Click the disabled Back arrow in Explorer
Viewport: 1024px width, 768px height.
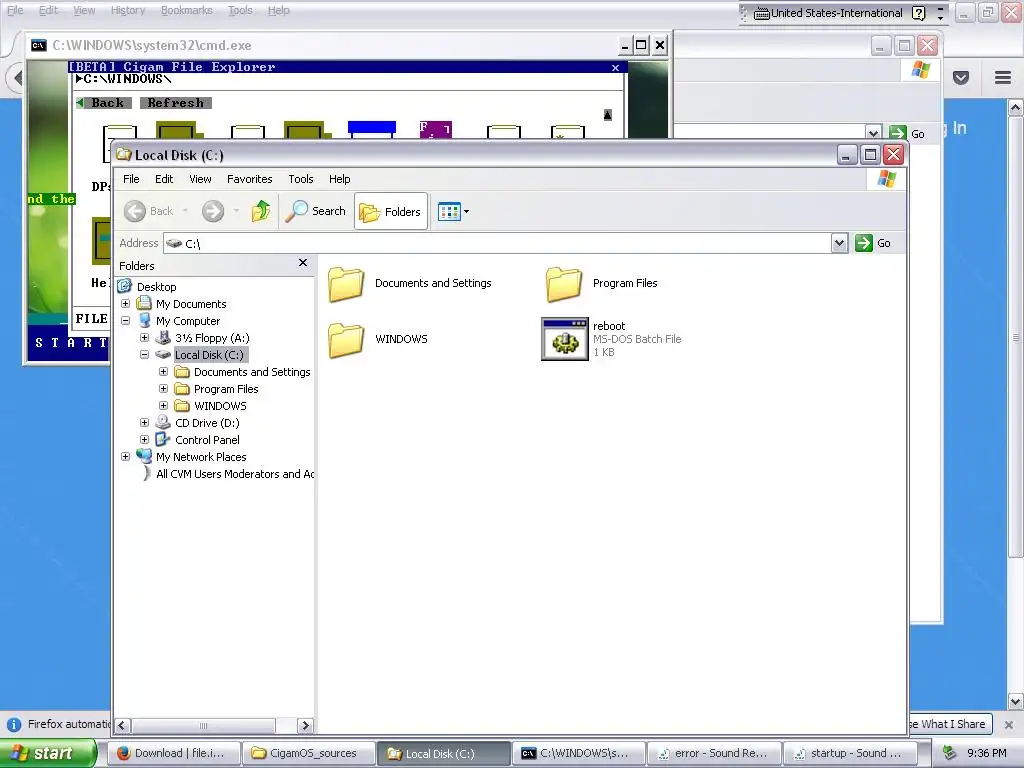point(135,211)
